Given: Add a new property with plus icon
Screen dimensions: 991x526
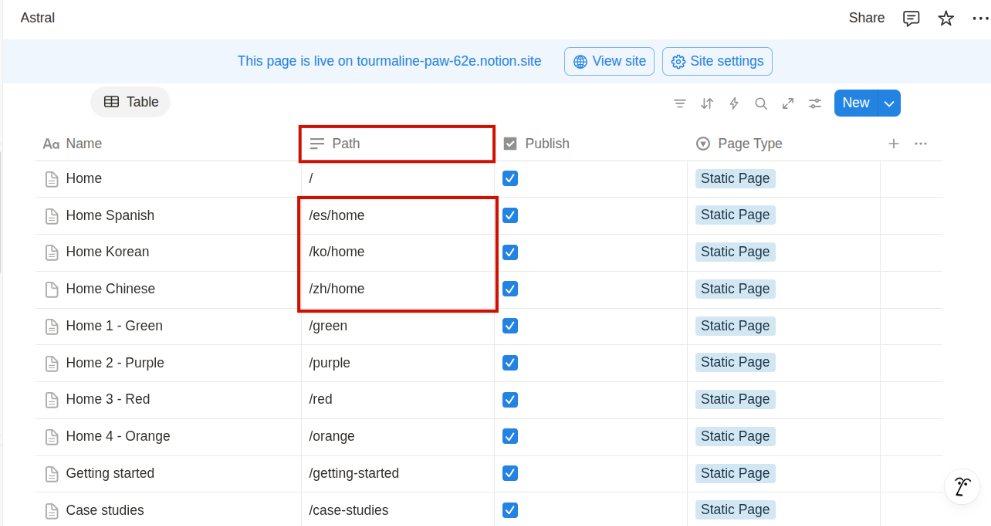Looking at the screenshot, I should click(894, 144).
